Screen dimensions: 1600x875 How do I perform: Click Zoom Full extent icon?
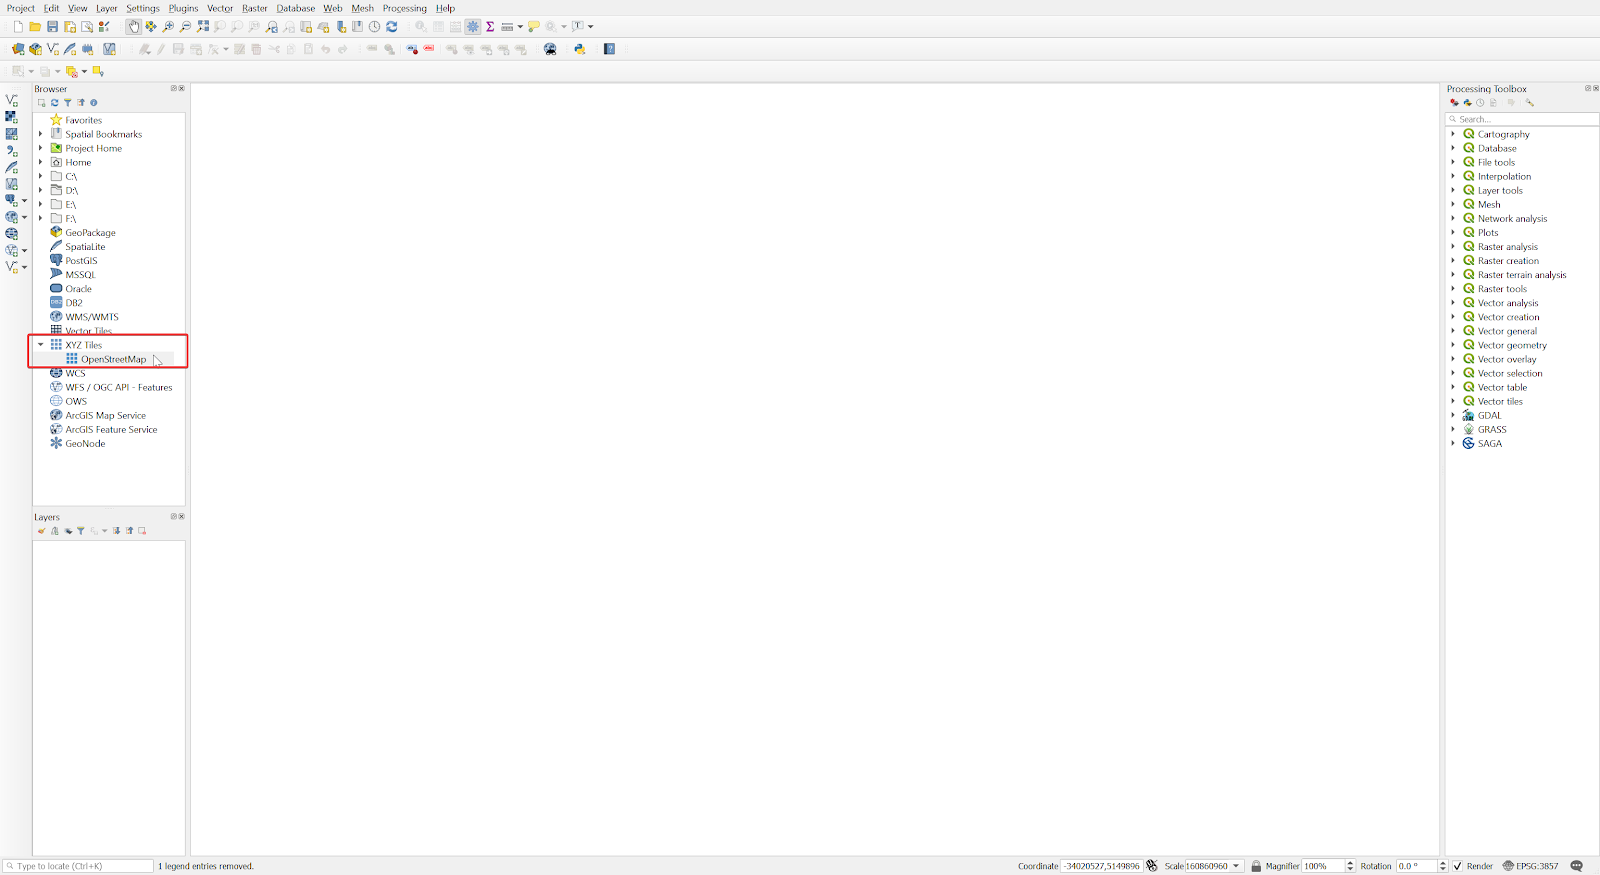[x=203, y=27]
